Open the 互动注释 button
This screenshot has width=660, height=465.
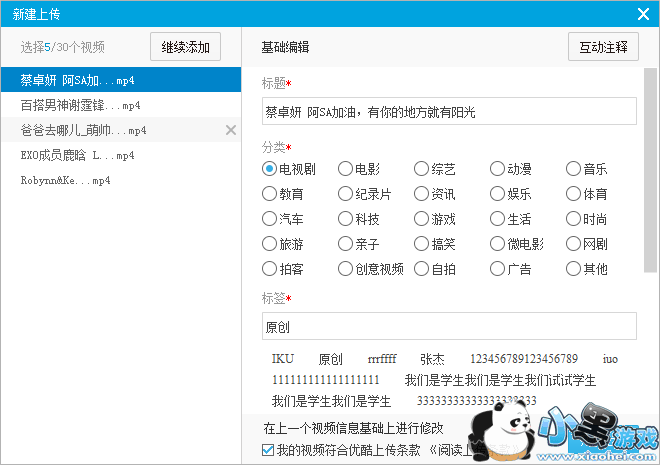(x=603, y=47)
